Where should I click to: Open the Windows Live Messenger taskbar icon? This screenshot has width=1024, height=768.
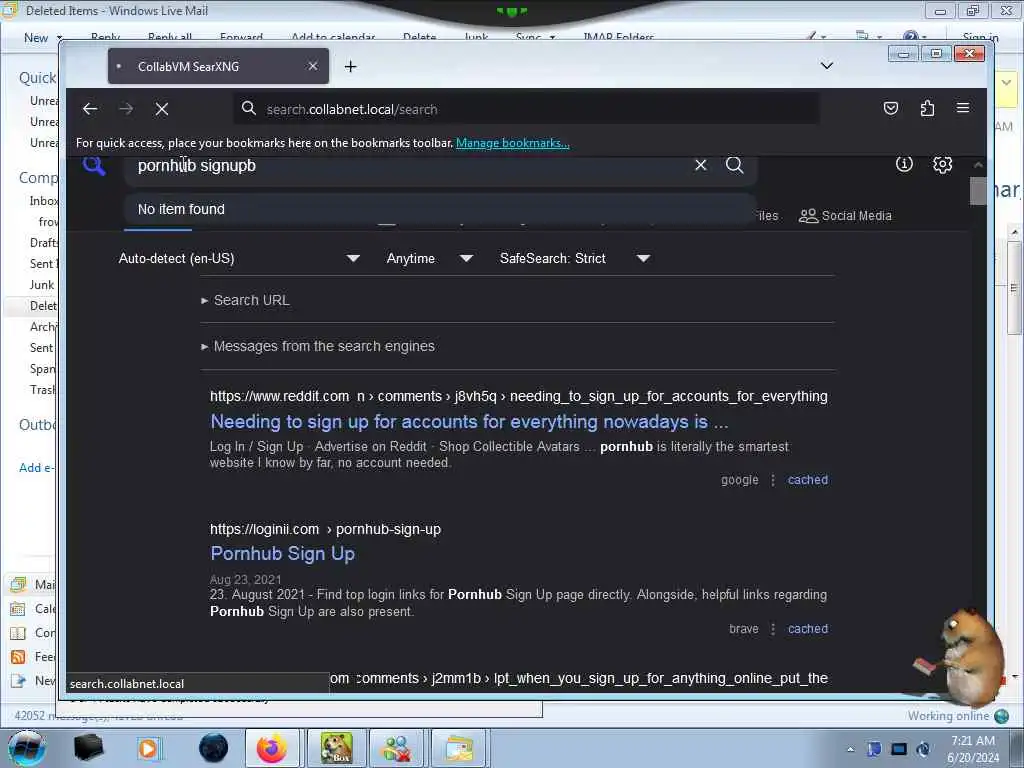397,748
